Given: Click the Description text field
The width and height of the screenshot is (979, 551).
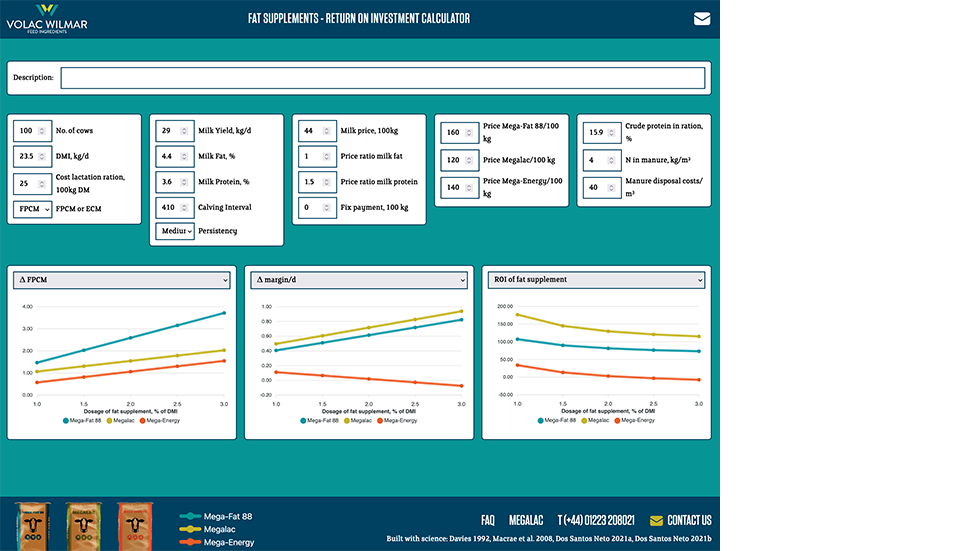Looking at the screenshot, I should coord(382,77).
